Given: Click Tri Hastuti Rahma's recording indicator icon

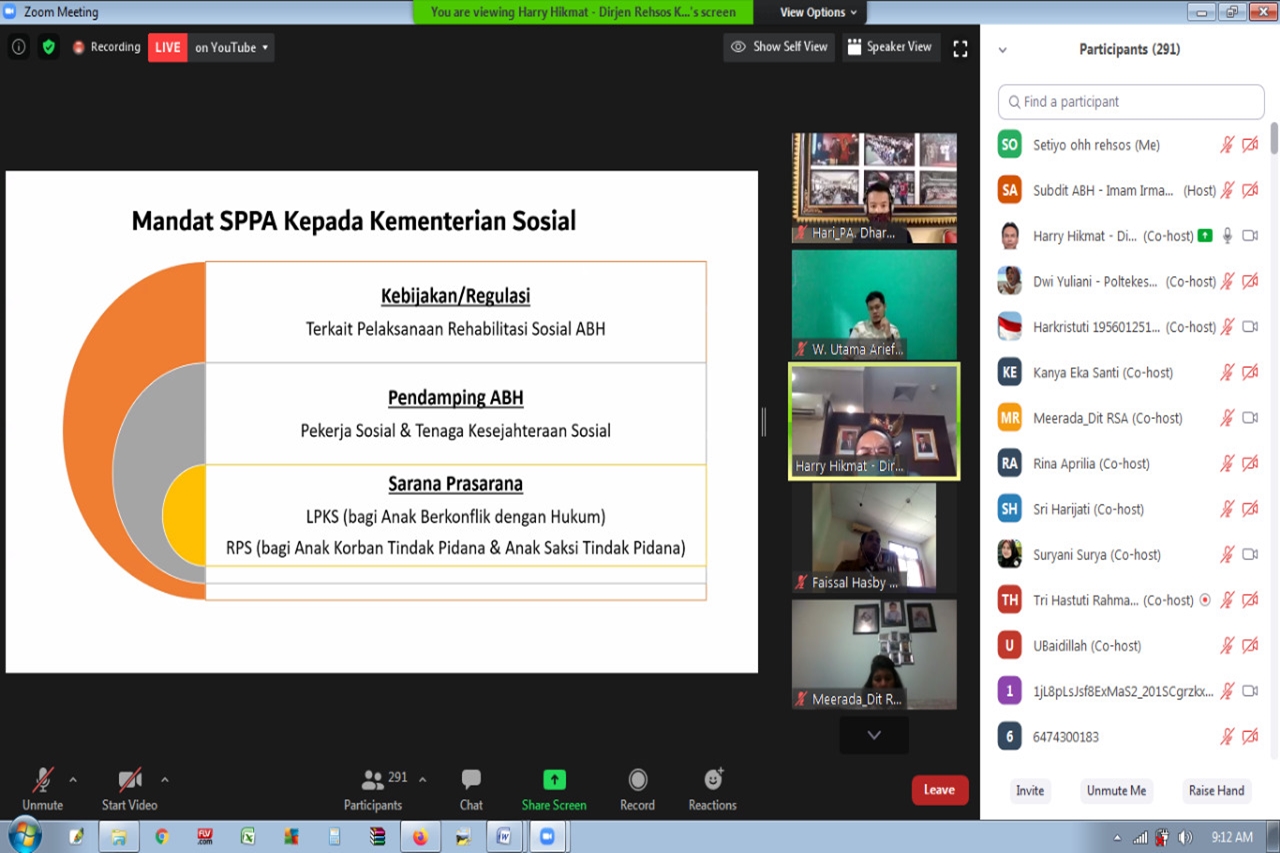Looking at the screenshot, I should point(1205,600).
